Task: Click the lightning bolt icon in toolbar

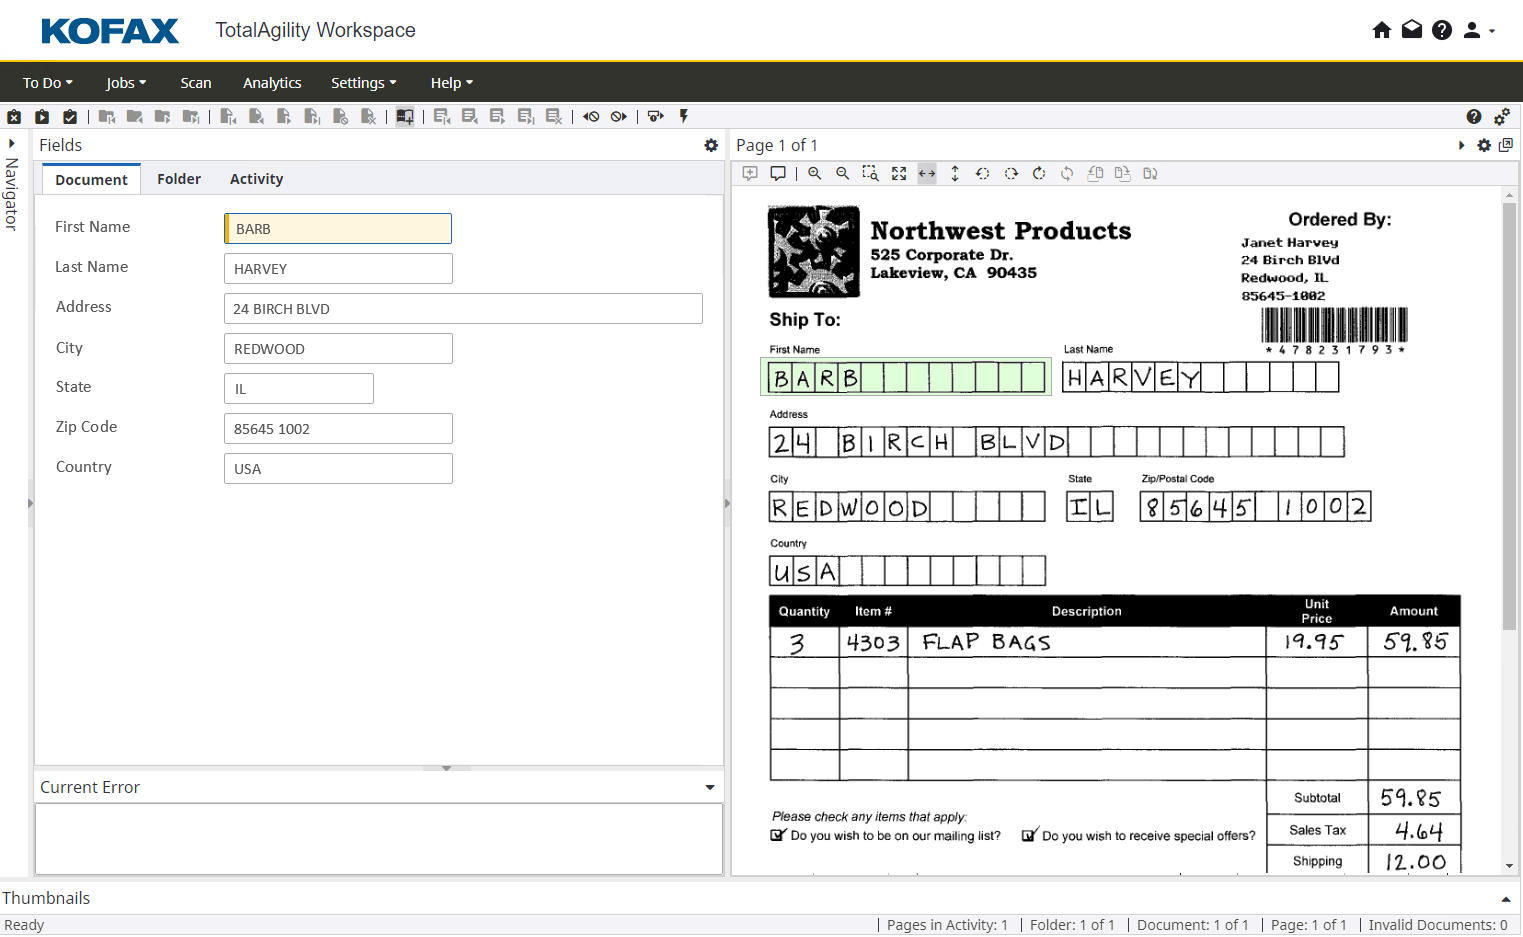Action: (684, 117)
